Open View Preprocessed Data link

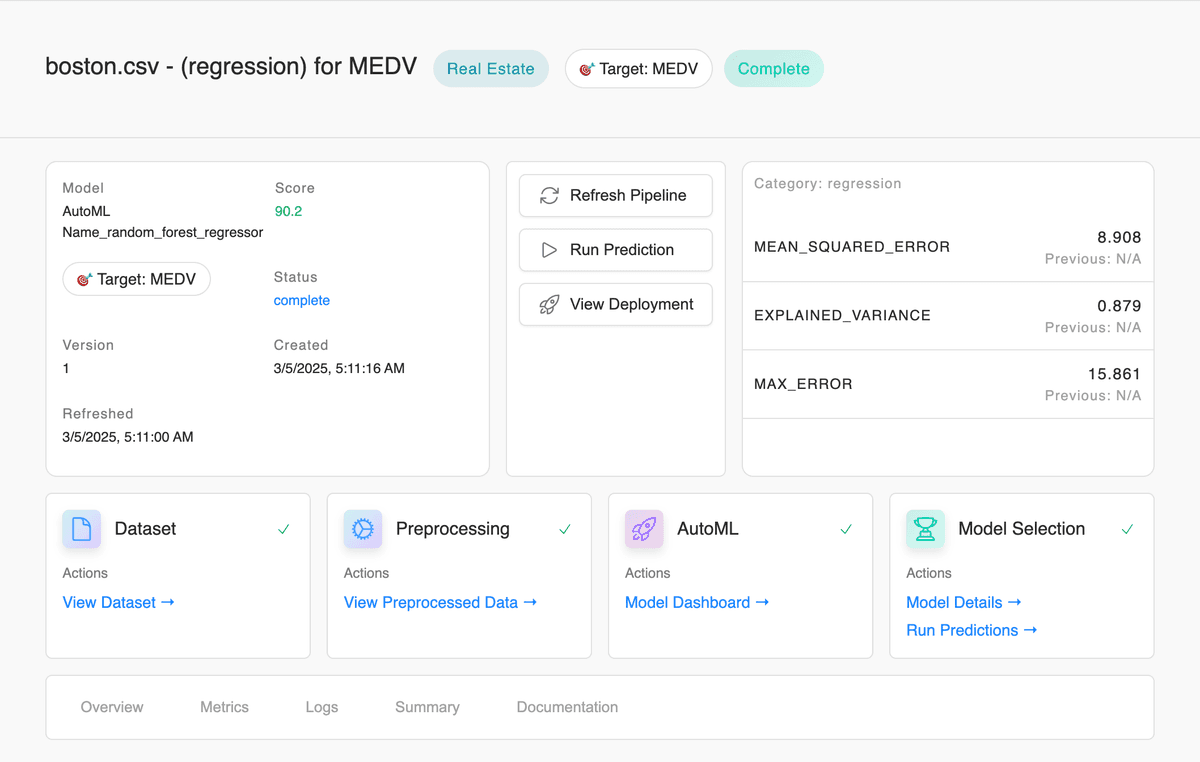coord(440,602)
